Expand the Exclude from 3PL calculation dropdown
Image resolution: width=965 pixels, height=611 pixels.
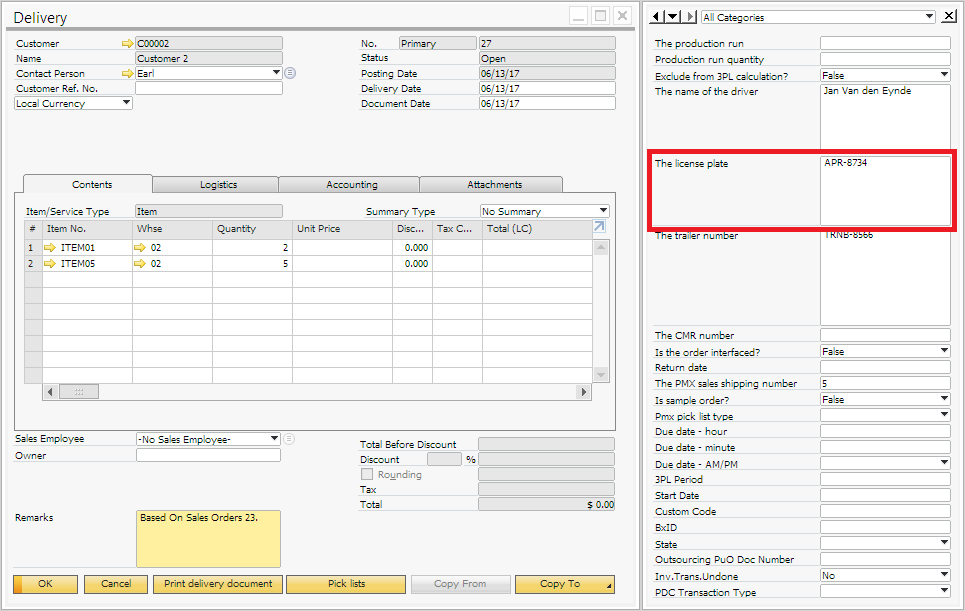tap(944, 76)
